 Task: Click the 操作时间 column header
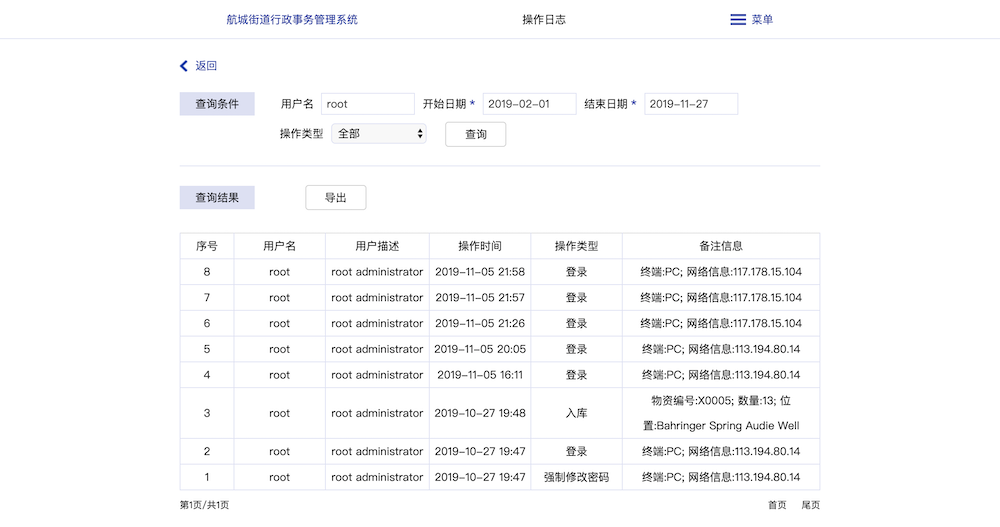[x=480, y=246]
